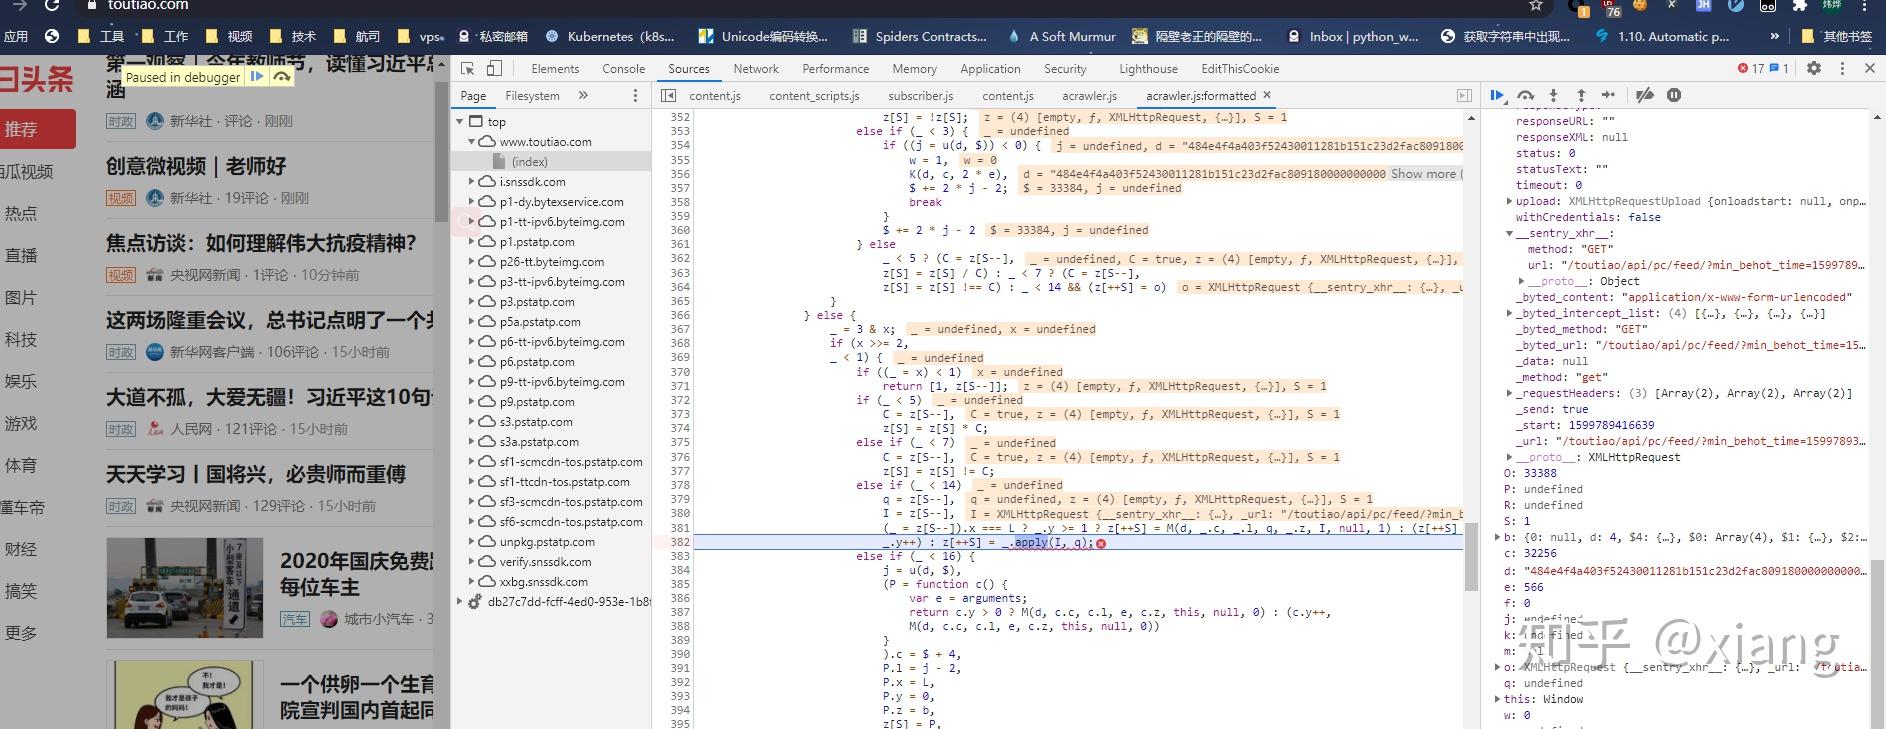
Task: Open the A Soft Murmur bookmark
Action: click(x=1061, y=36)
